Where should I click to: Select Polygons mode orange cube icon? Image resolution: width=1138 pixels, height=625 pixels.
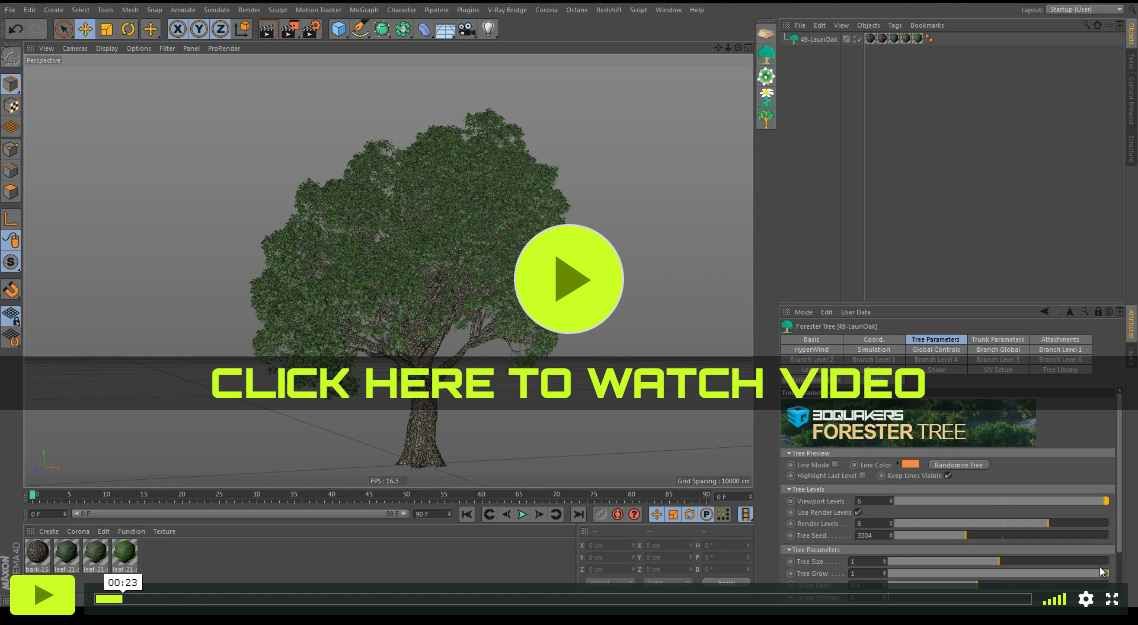pyautogui.click(x=11, y=192)
